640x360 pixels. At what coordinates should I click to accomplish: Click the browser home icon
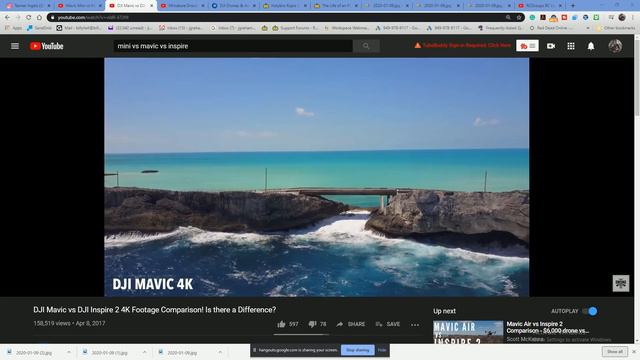tap(39, 18)
